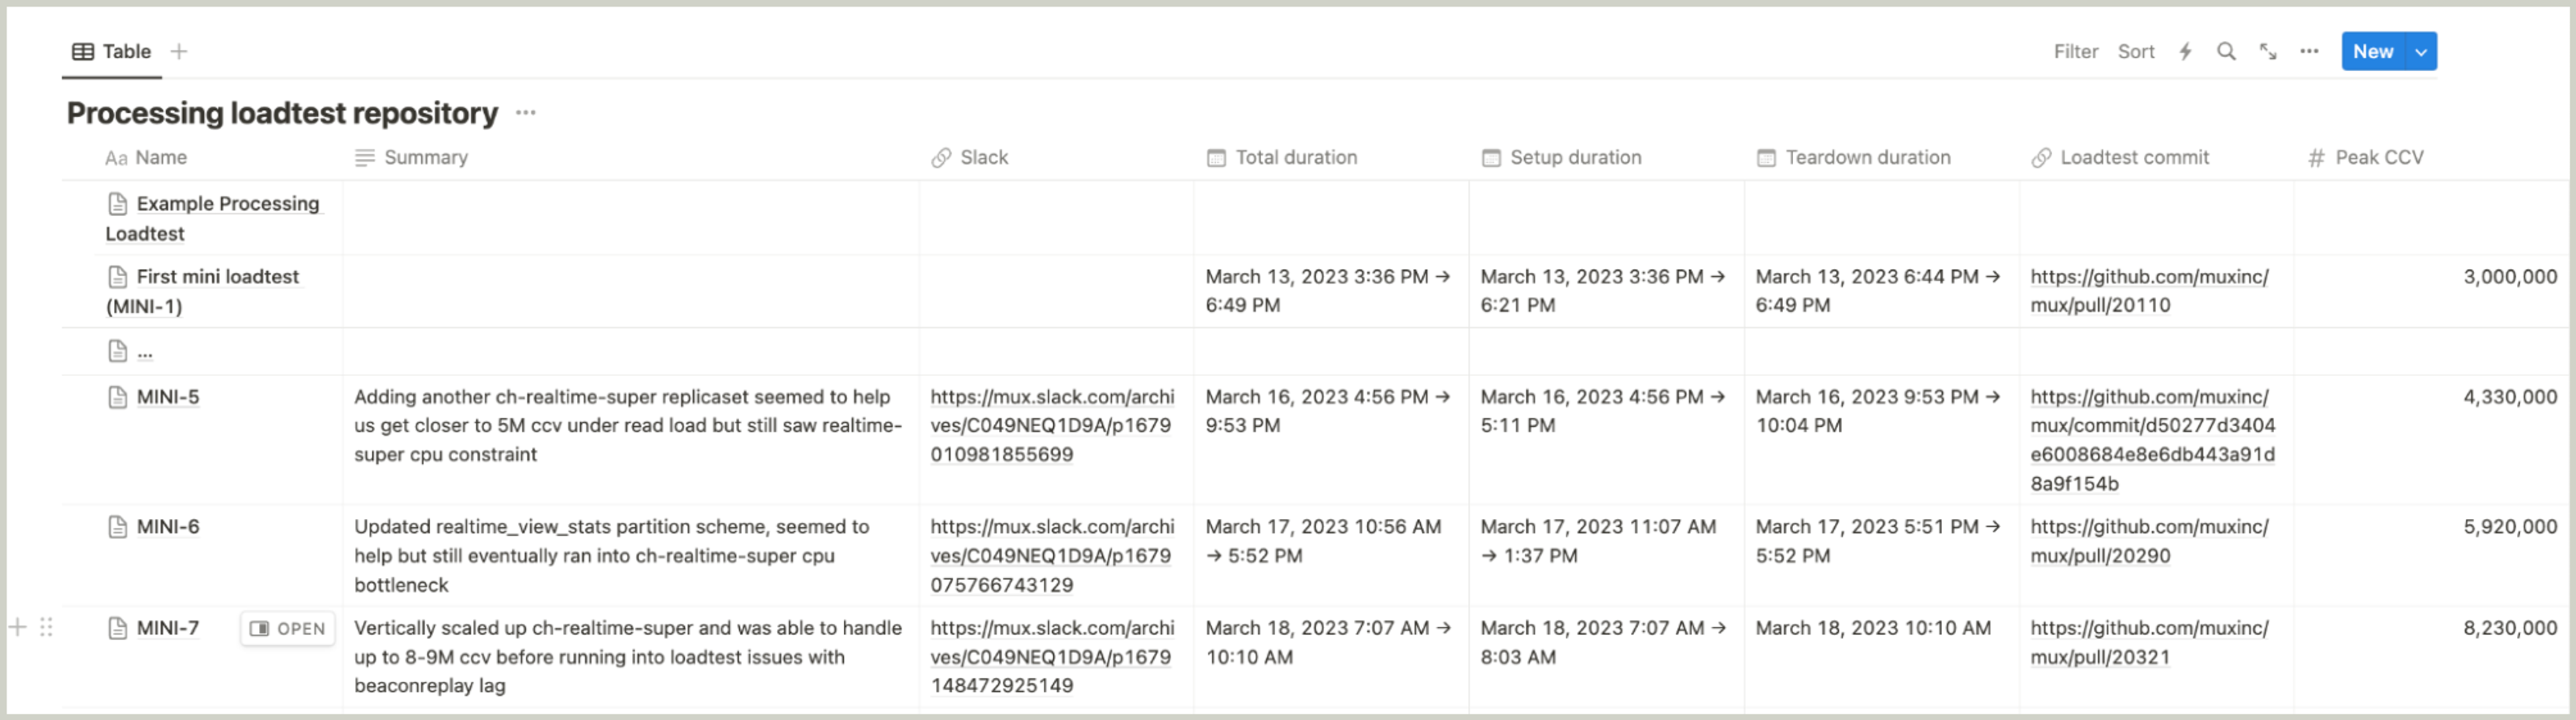Image resolution: width=2576 pixels, height=720 pixels.
Task: Open ellipsis menu next to database title
Action: coord(526,113)
